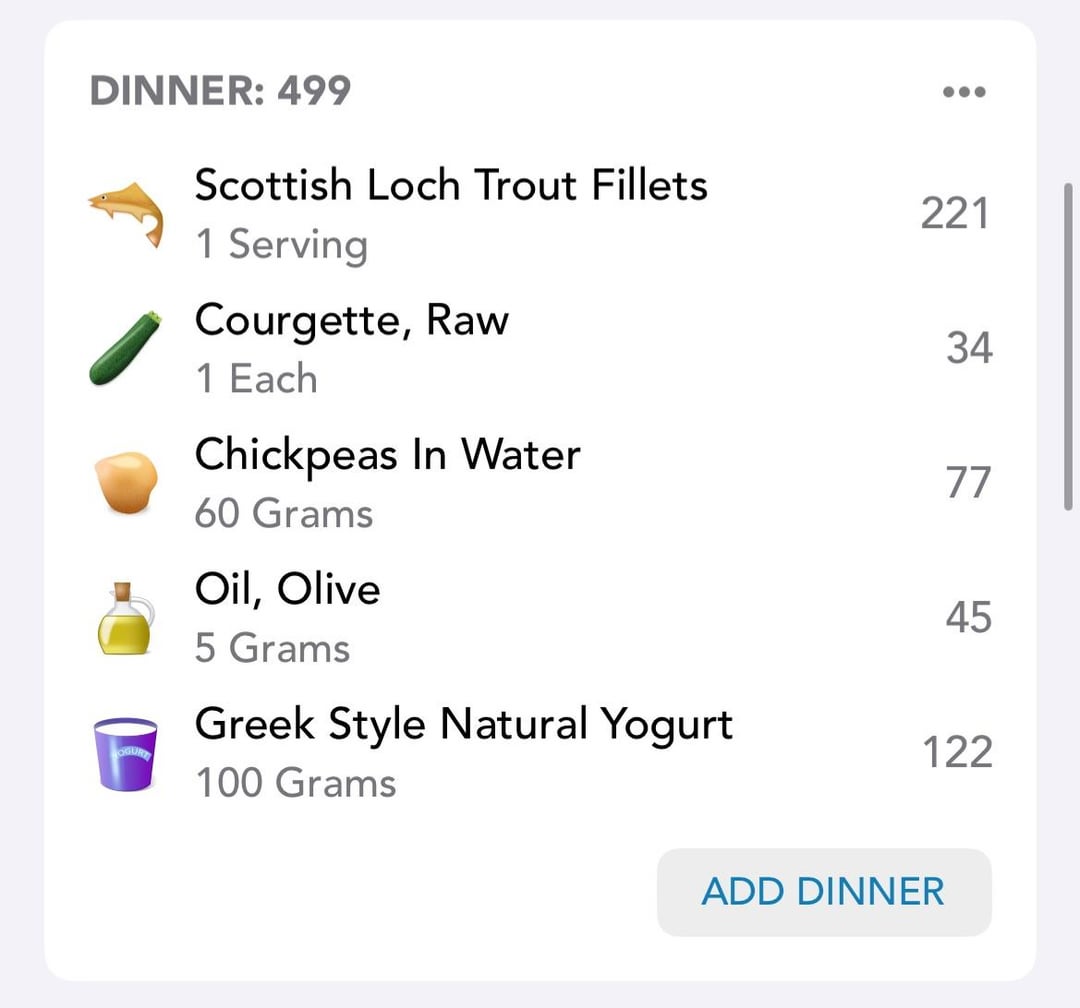1080x1008 pixels.
Task: Click the ADD DINNER button
Action: coord(824,892)
